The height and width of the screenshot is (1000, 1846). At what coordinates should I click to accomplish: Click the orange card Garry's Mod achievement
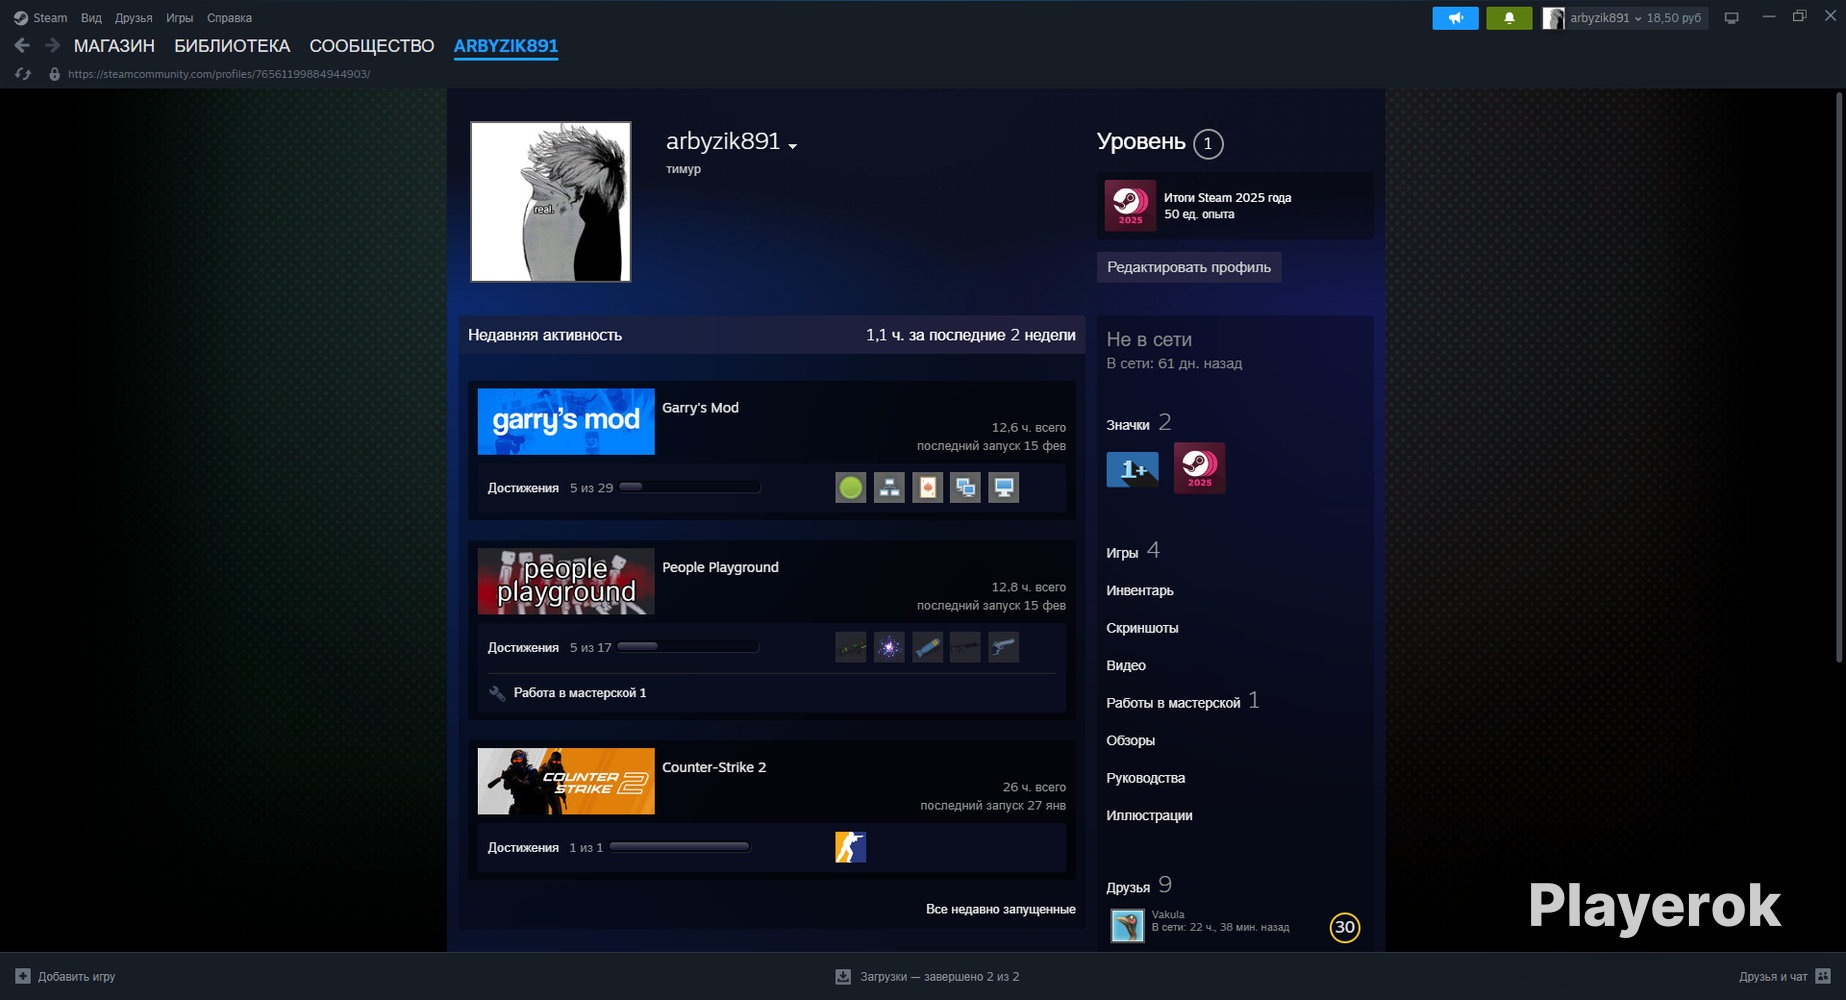click(x=927, y=488)
